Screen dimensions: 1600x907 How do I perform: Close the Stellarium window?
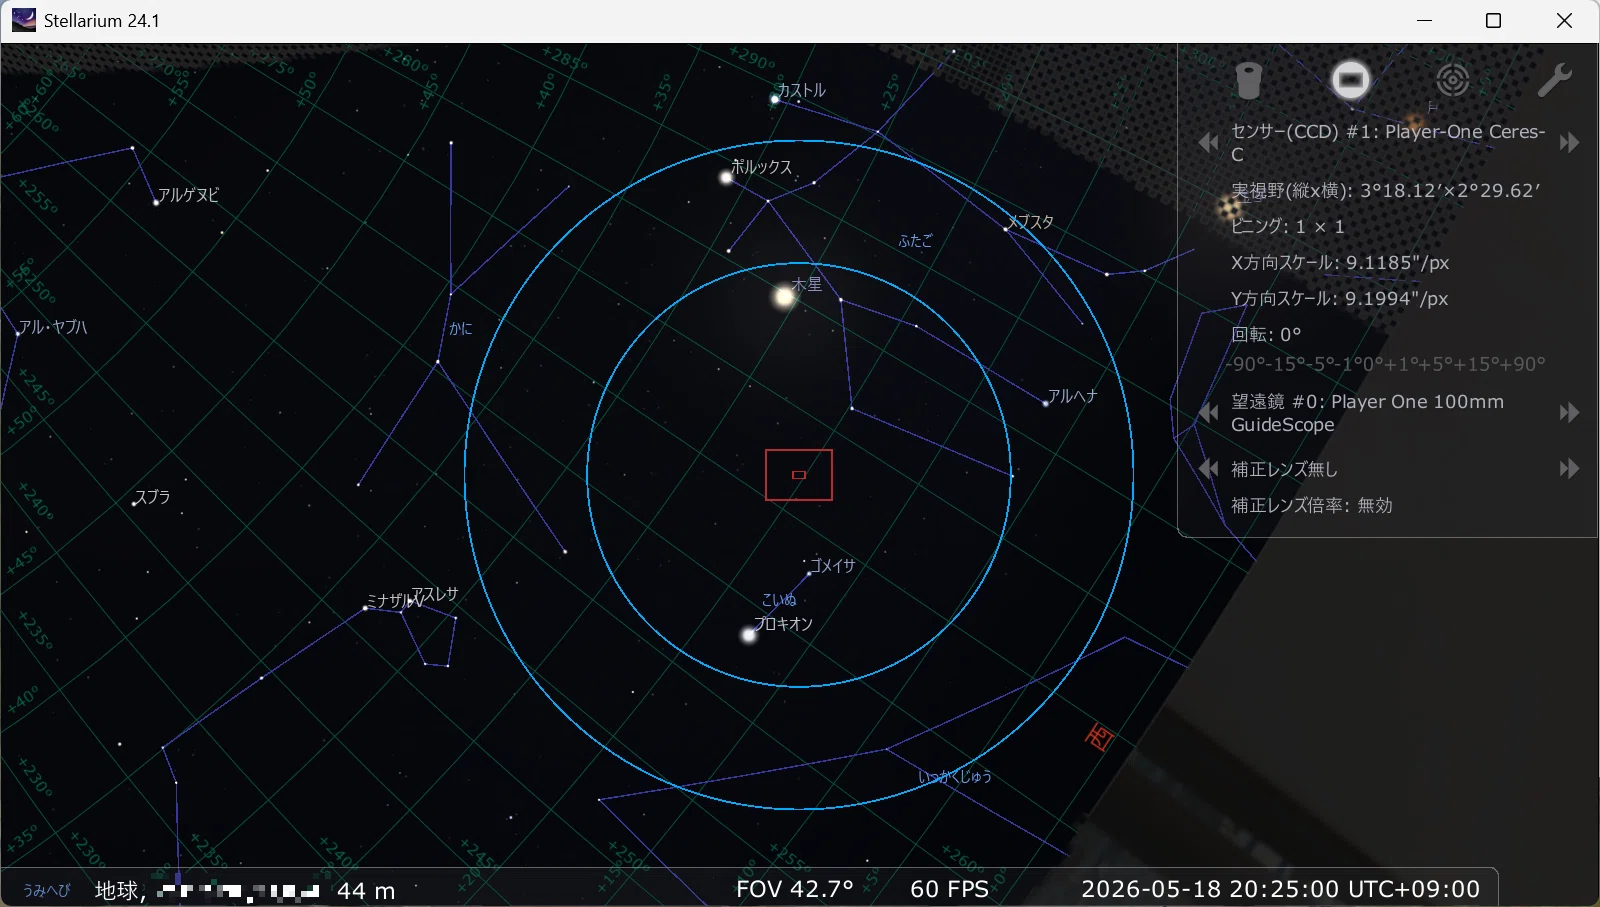(1565, 21)
